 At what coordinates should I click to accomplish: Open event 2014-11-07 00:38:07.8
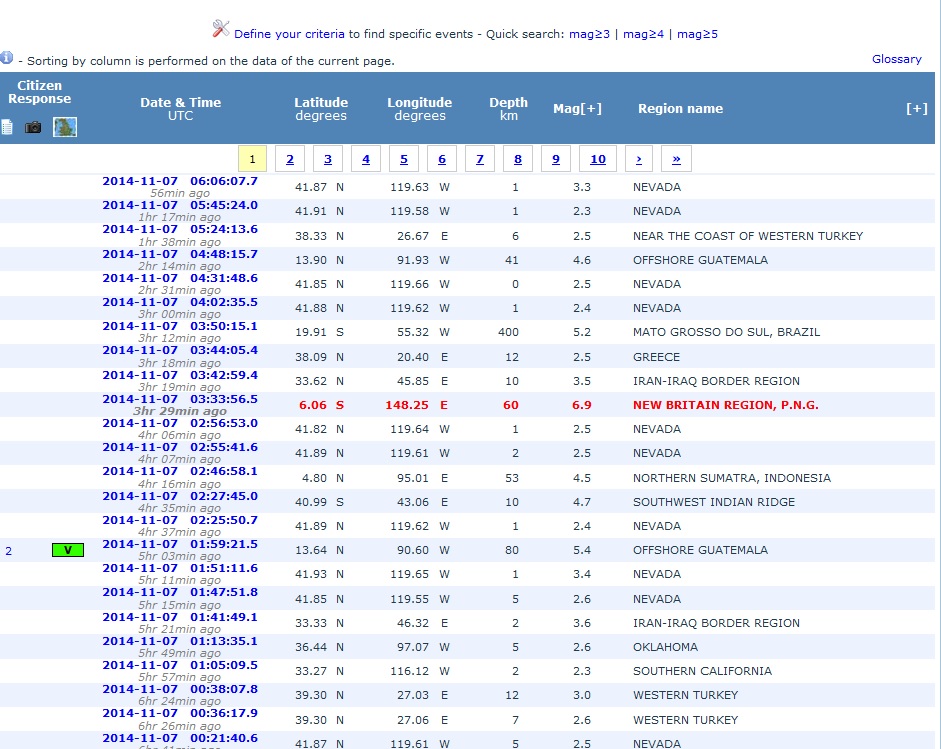click(x=180, y=690)
